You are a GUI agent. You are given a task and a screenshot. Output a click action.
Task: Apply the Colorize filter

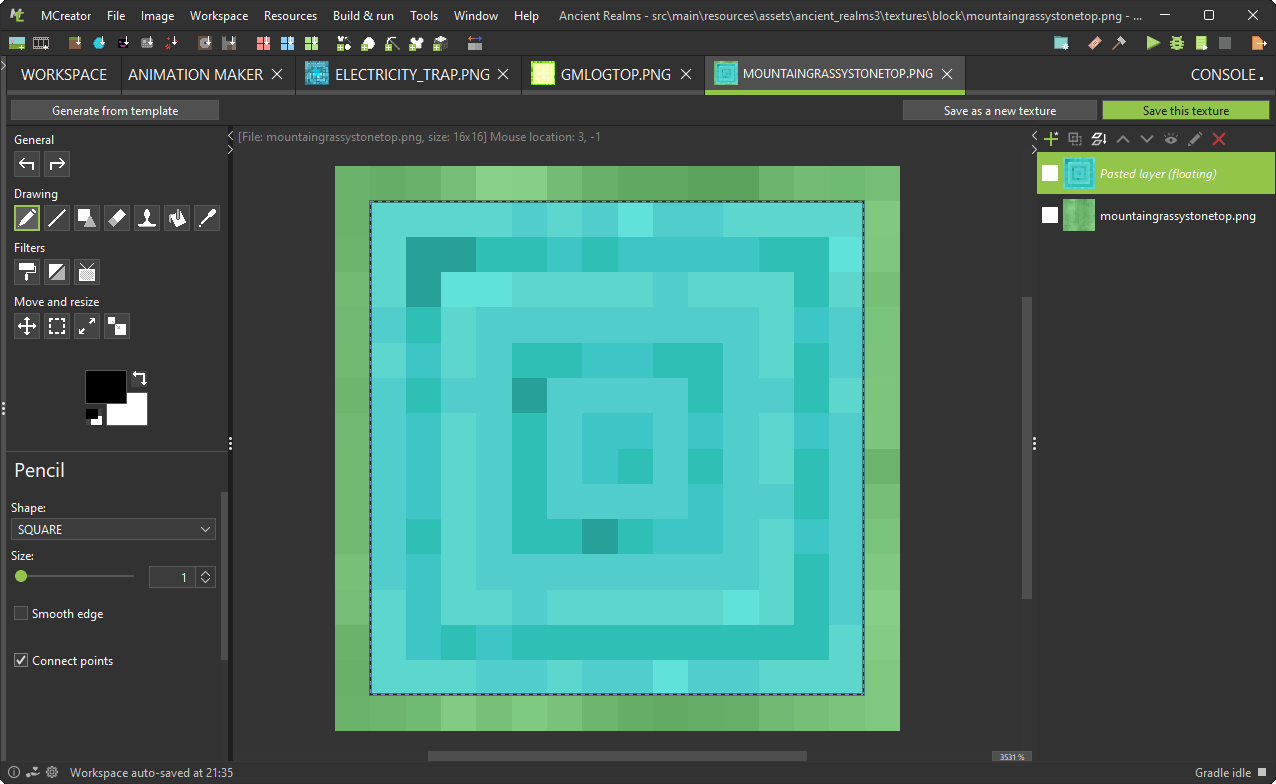click(27, 272)
